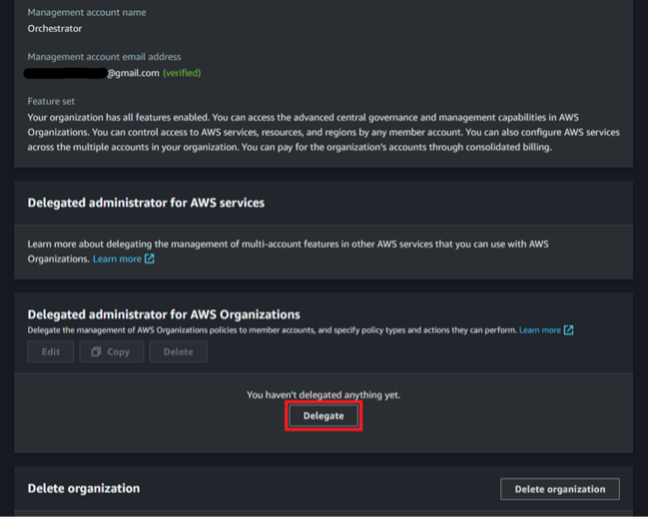Click the copy icon inside Copy button
This screenshot has height=518, width=650.
96,352
